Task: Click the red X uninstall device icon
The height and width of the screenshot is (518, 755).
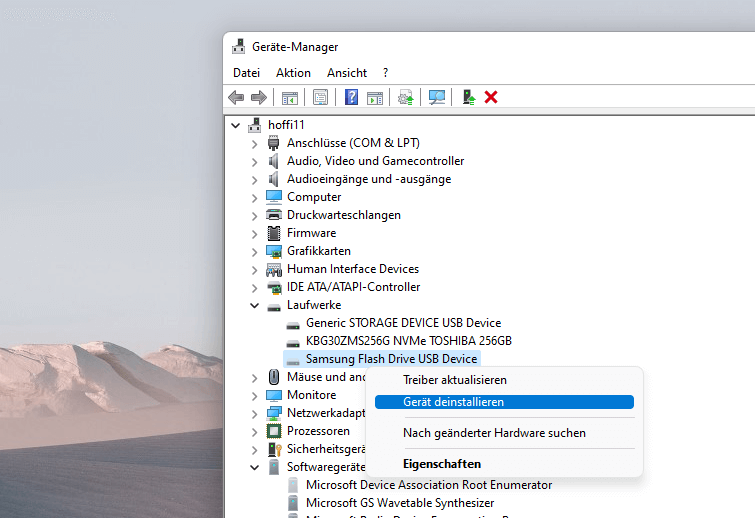Action: point(491,97)
